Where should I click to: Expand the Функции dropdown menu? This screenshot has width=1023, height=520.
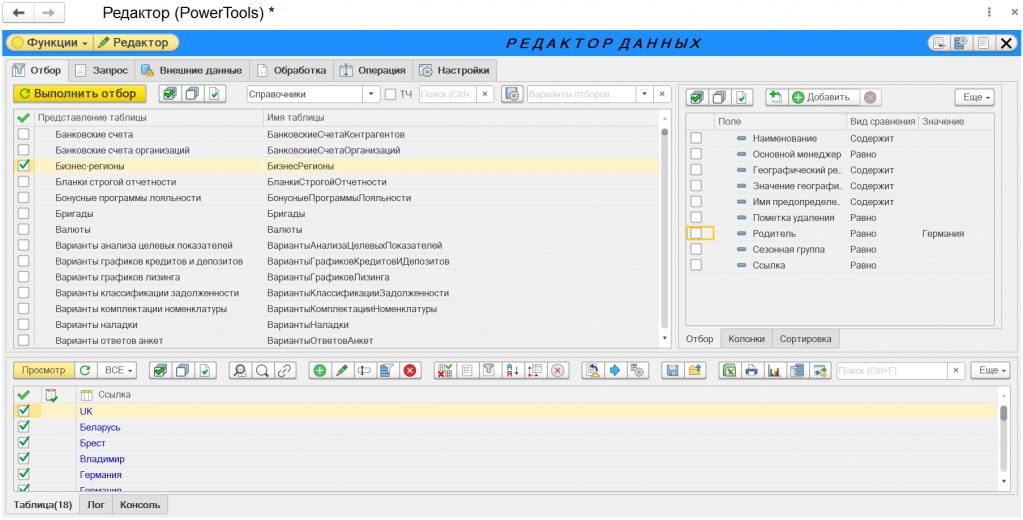click(x=50, y=43)
